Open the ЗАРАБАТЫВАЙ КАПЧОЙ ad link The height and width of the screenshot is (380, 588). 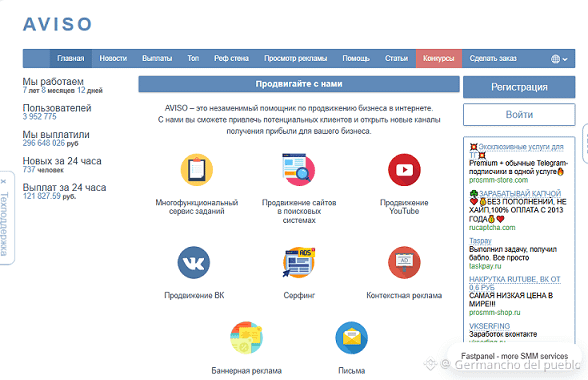[x=519, y=194]
